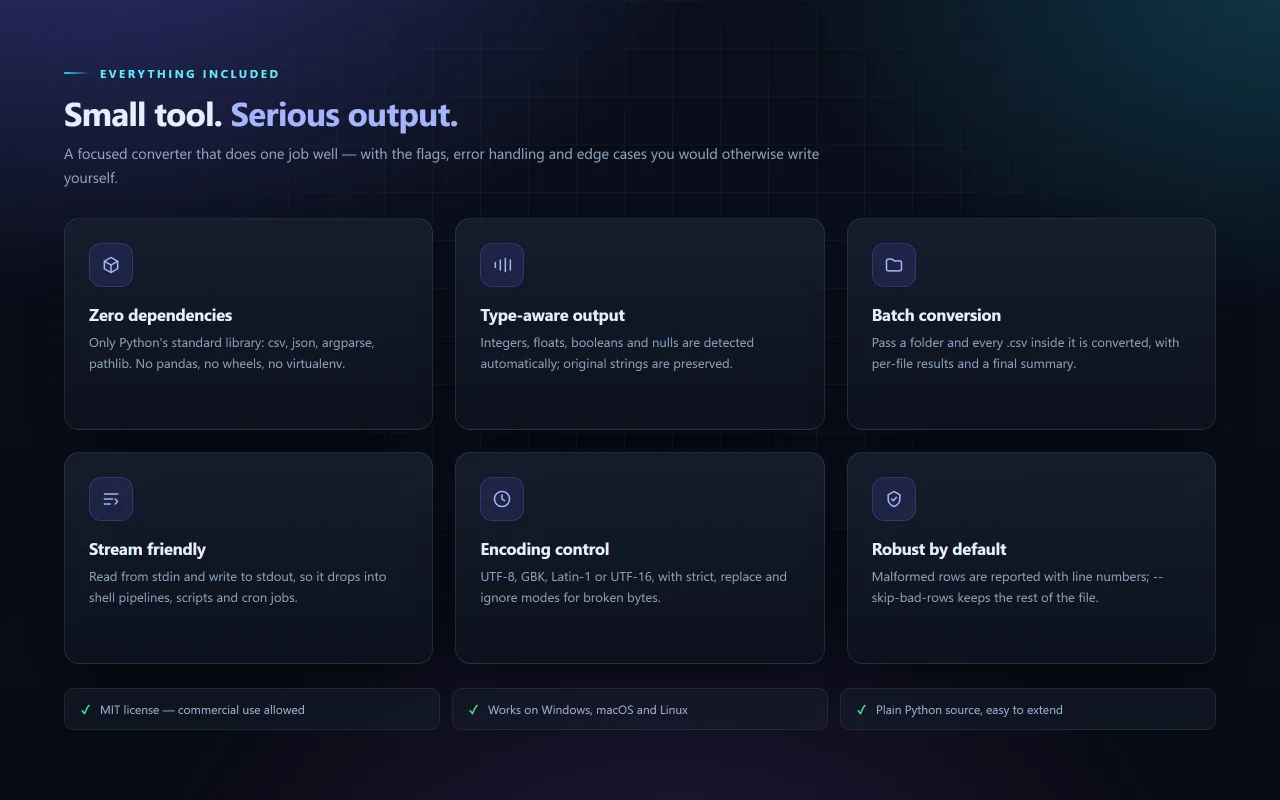Click the "Small tool. Serious output." headline

pos(261,115)
